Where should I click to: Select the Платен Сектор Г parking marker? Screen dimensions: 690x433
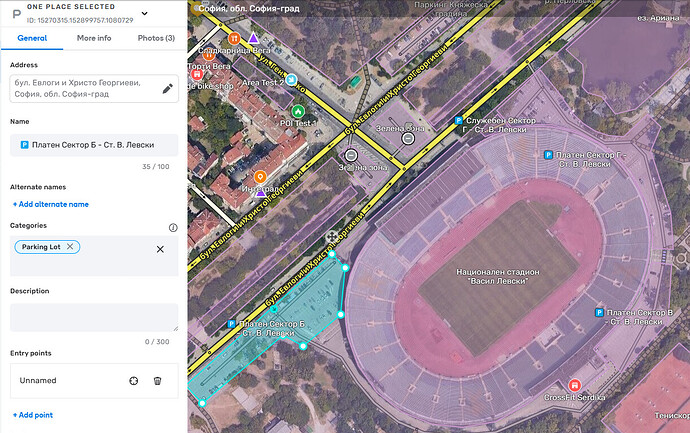pos(548,155)
